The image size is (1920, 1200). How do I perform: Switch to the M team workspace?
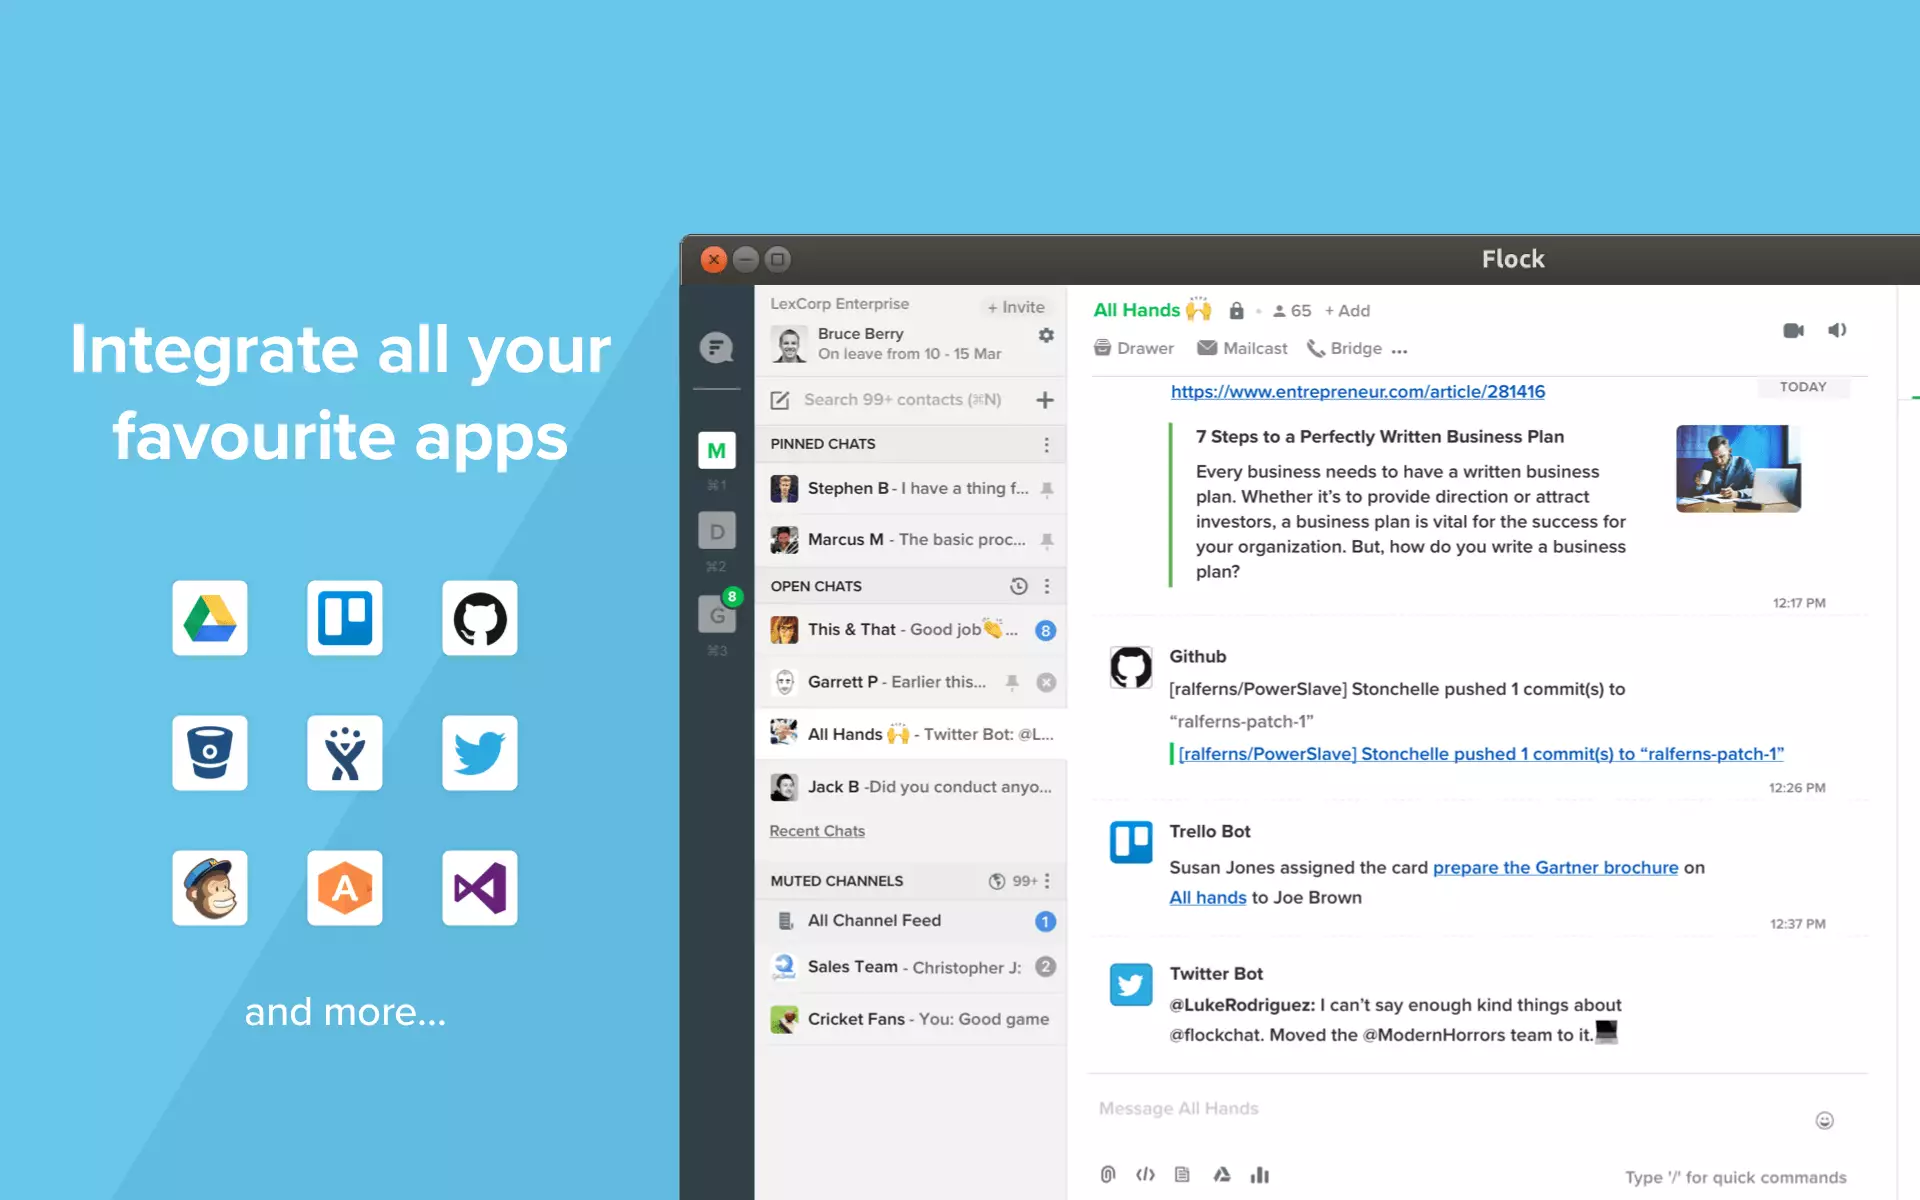click(717, 451)
